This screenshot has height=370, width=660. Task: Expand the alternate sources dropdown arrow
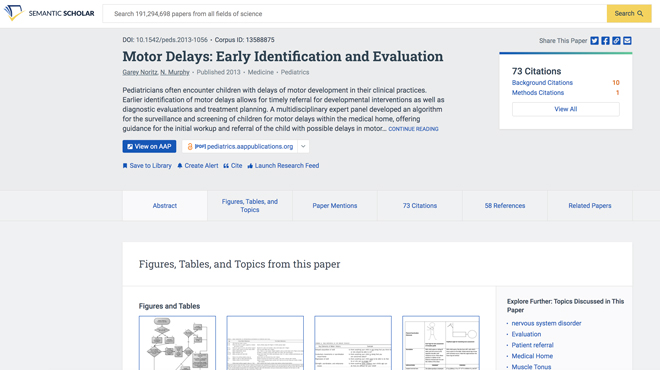(303, 146)
